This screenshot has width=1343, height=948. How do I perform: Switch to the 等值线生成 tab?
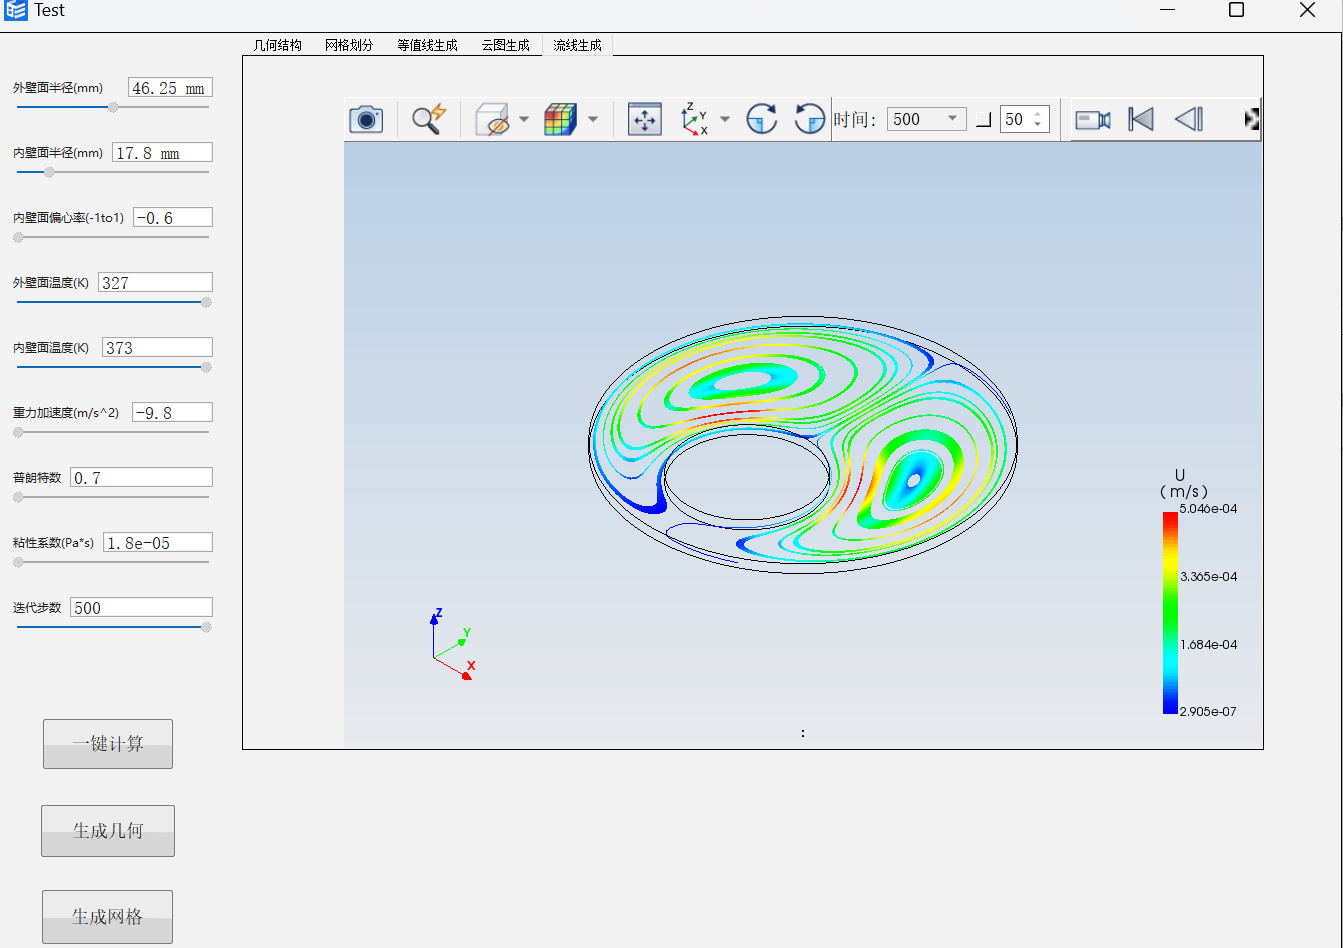click(x=427, y=45)
